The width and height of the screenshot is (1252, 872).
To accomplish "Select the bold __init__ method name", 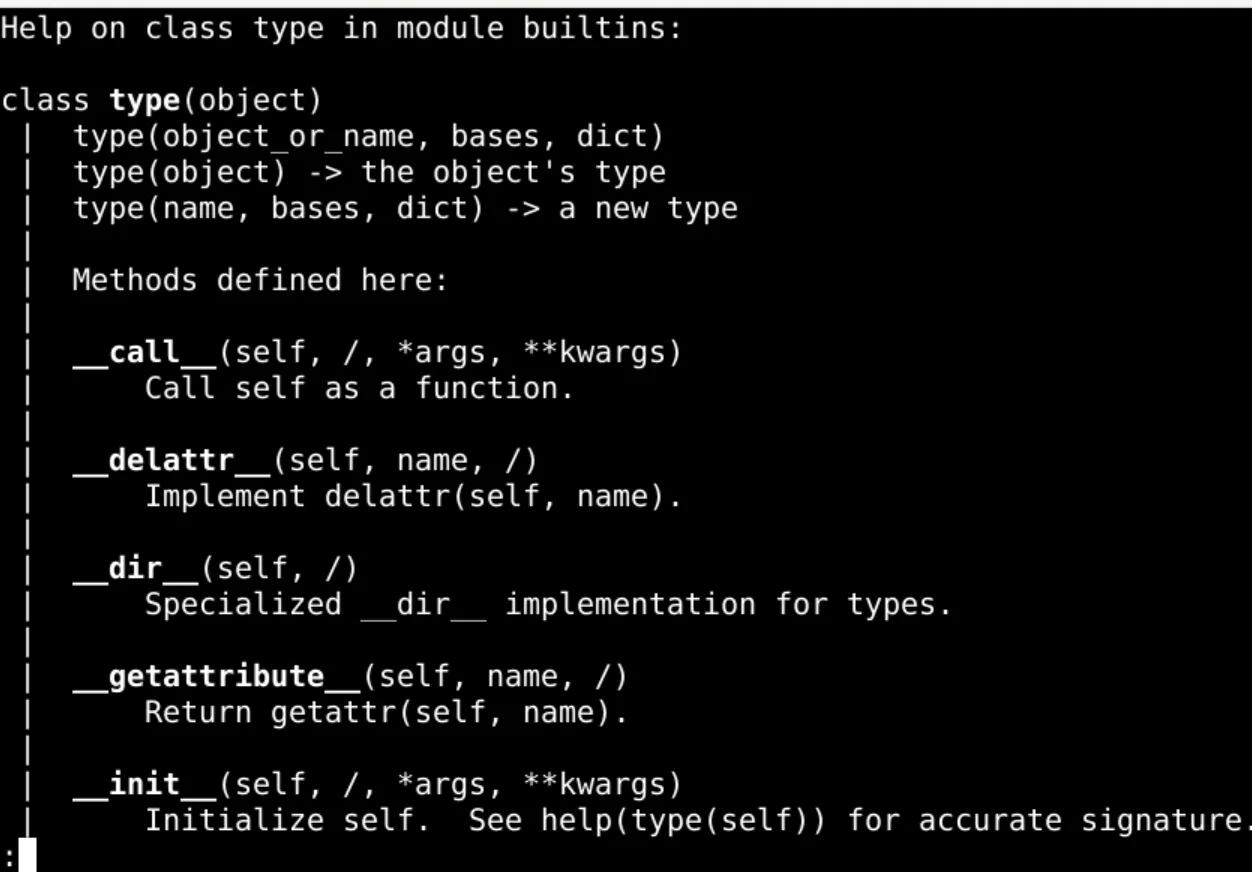I will (x=144, y=784).
